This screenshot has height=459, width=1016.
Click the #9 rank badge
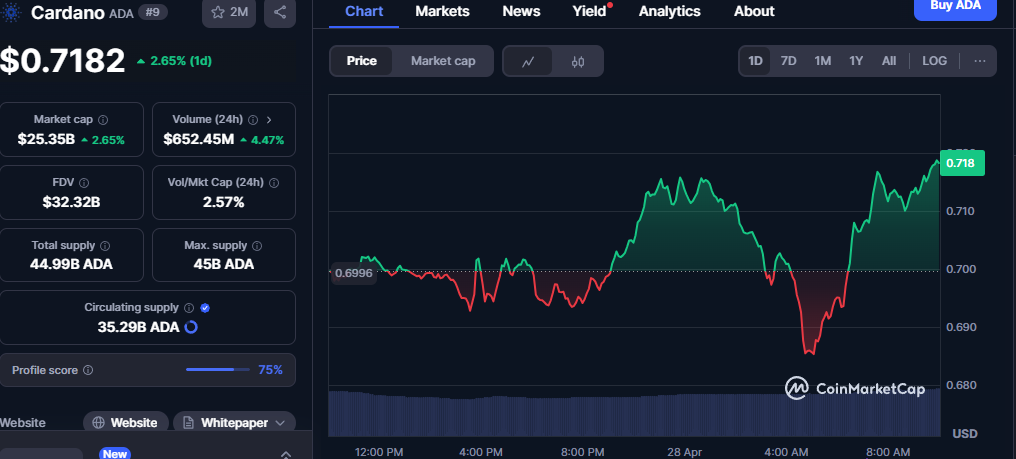click(153, 12)
